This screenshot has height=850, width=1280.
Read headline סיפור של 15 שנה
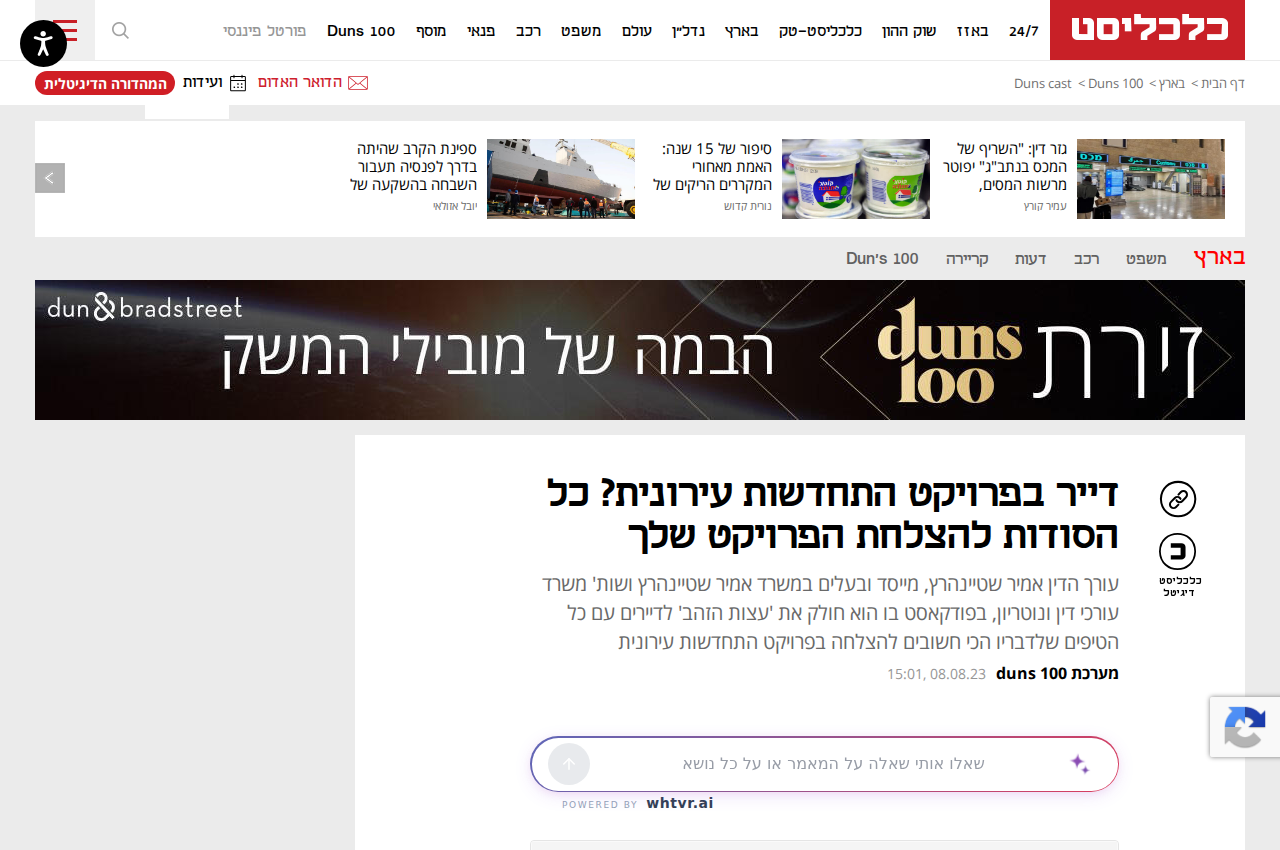click(x=712, y=167)
